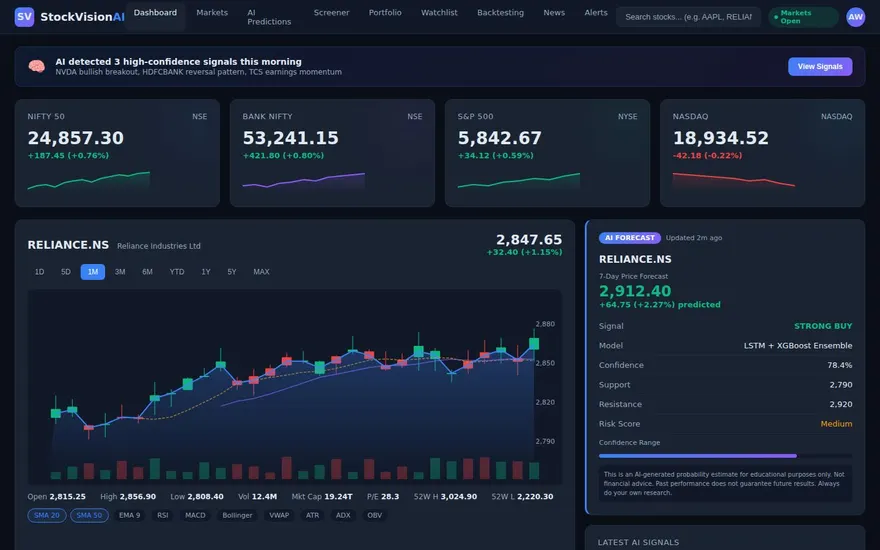The width and height of the screenshot is (880, 550).
Task: Select the 5D chart range
Action: pyautogui.click(x=66, y=272)
